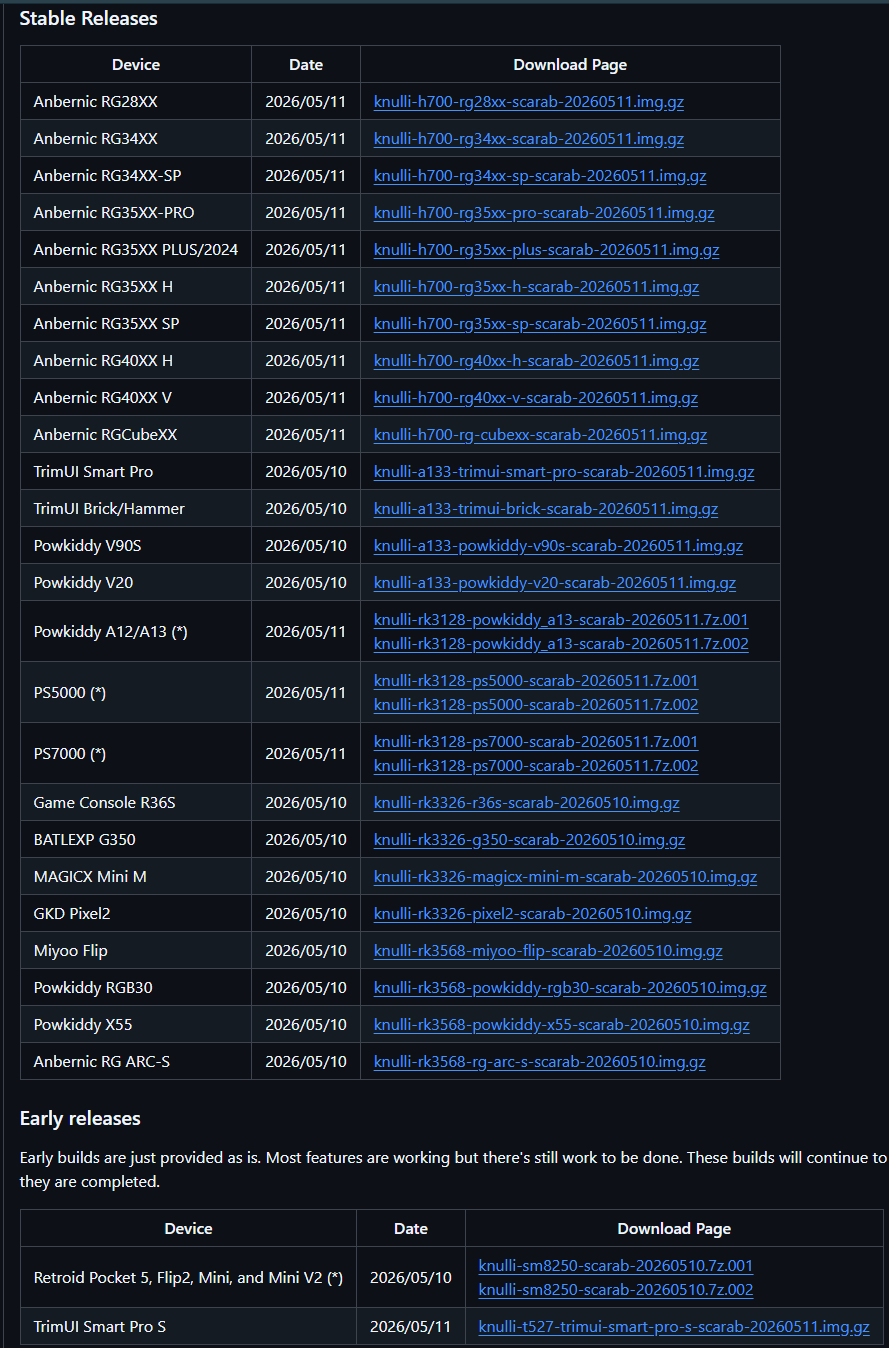Open knulli-h700-rg28xx-scarab-20260511.img.gz download link

coord(529,101)
